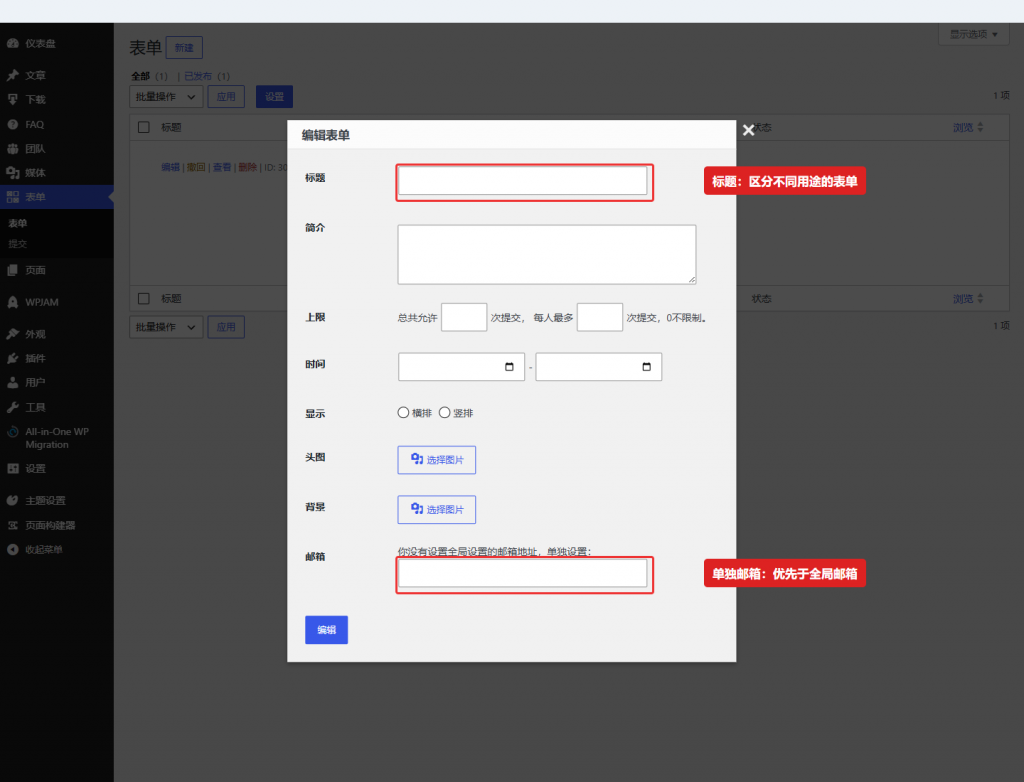Tick the select-all checkbox in table footer

pos(144,299)
